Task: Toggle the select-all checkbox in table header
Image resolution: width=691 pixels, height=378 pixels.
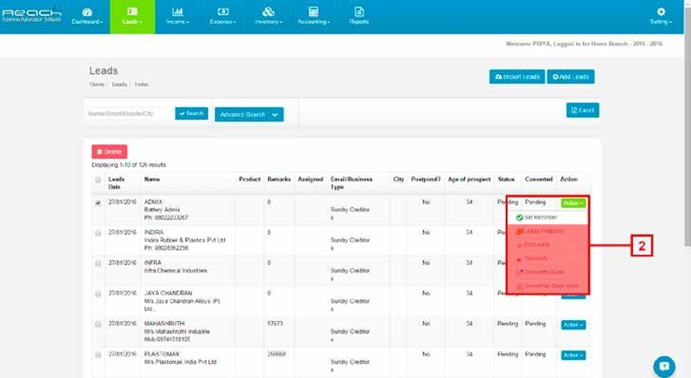Action: click(98, 180)
